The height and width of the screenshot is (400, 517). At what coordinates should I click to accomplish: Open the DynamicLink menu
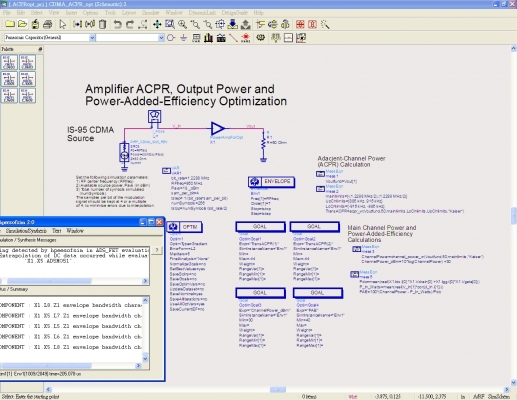point(202,13)
